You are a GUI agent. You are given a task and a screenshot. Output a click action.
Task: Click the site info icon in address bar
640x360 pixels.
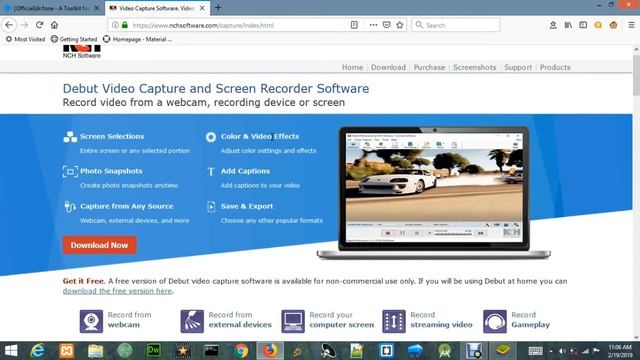[115, 25]
